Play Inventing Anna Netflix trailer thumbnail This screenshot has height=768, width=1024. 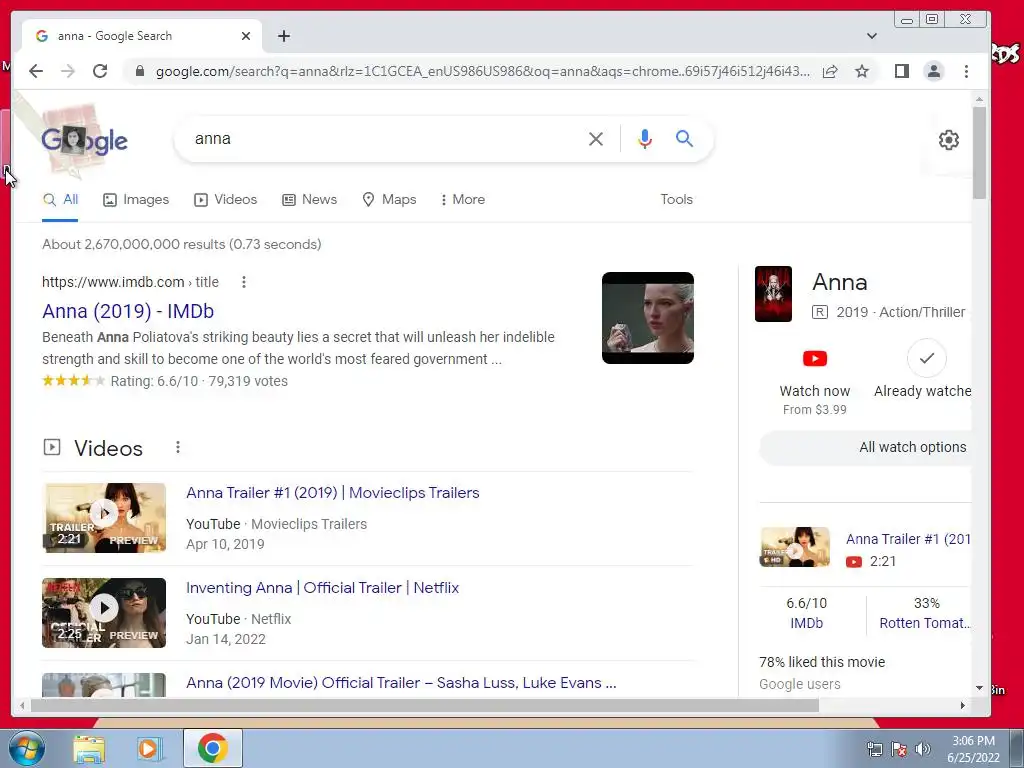tap(104, 613)
